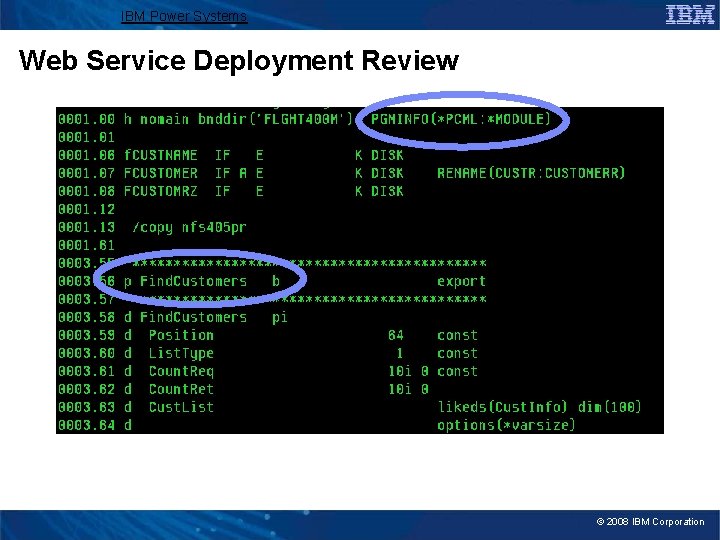Select line number 0001.12
Screen dimensions: 720x540
(x=86, y=209)
